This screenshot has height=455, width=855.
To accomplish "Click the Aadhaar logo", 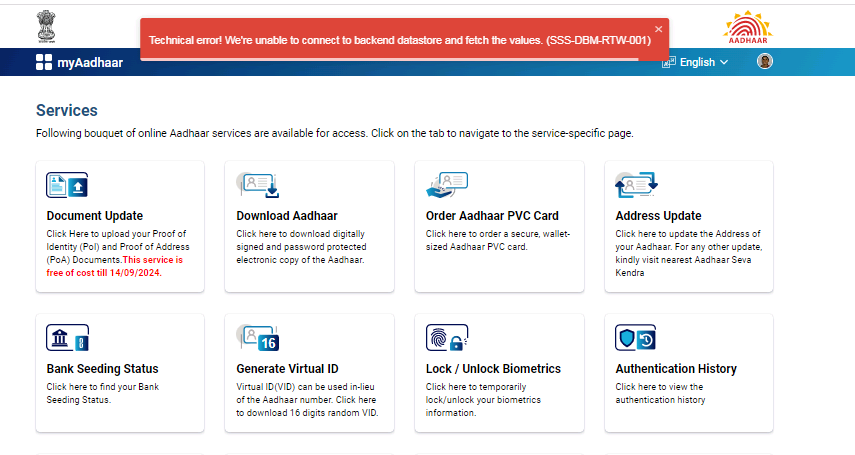I will click(748, 27).
